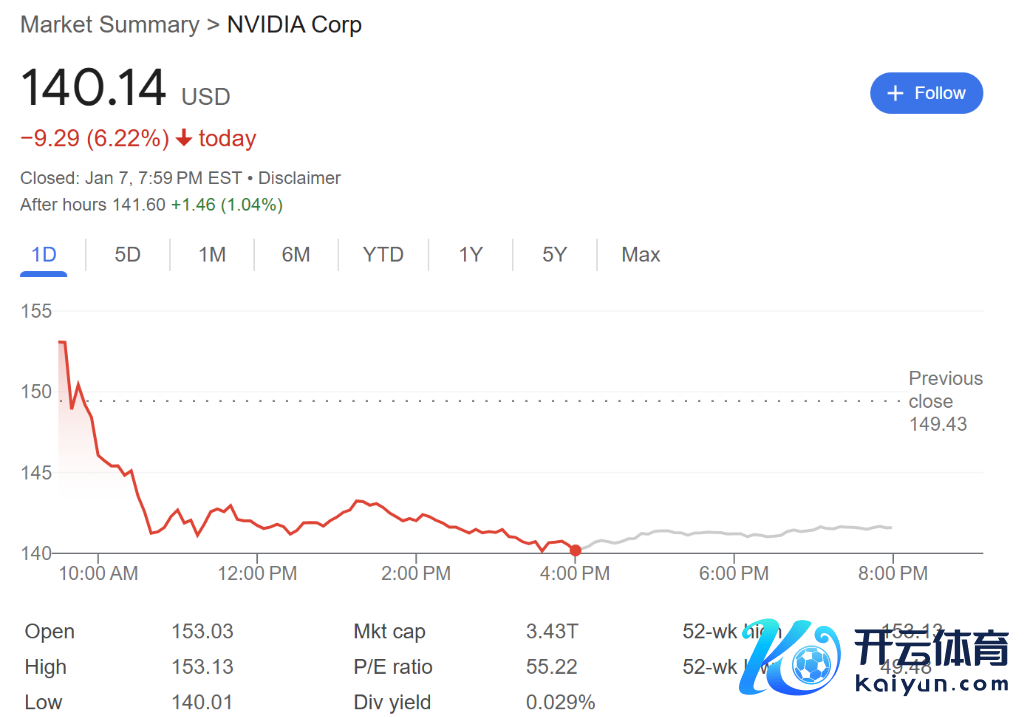1024x717 pixels.
Task: Go to Market Summary breadcrumb link
Action: pos(110,25)
